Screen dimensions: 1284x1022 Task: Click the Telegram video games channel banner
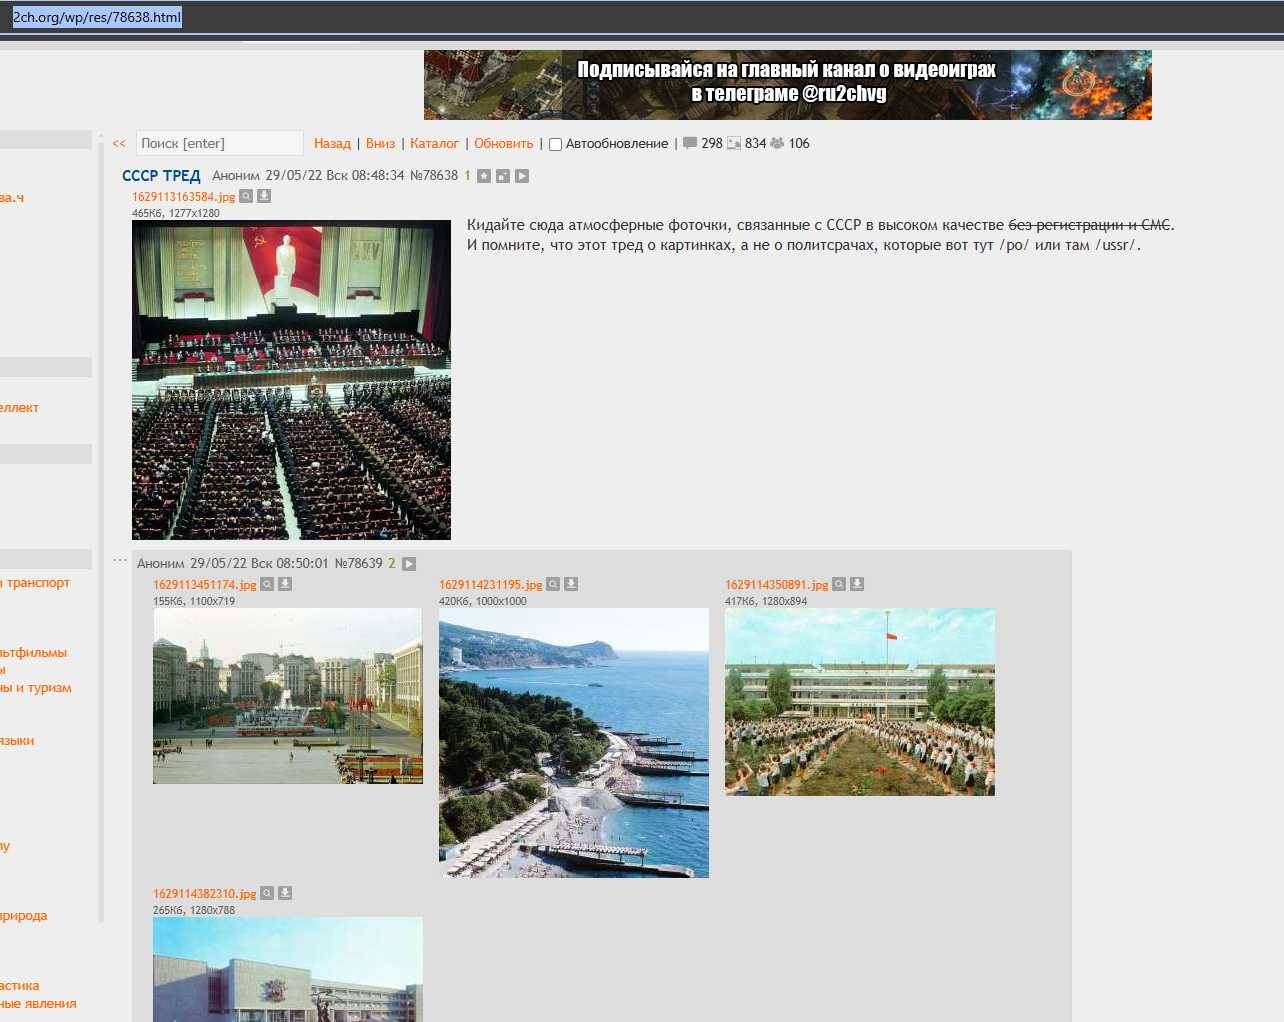(788, 85)
